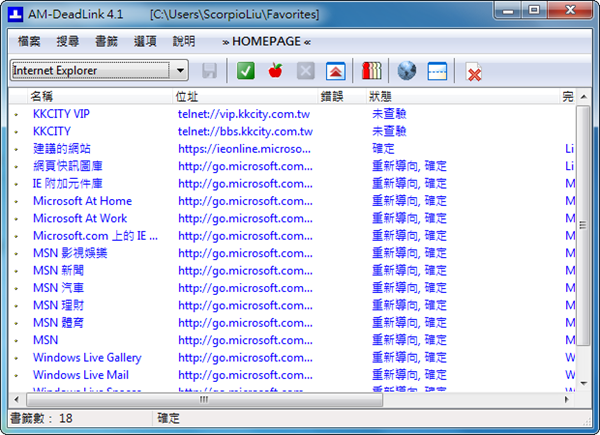
Task: Click the grayed-out save floppy disk icon
Action: (x=209, y=71)
